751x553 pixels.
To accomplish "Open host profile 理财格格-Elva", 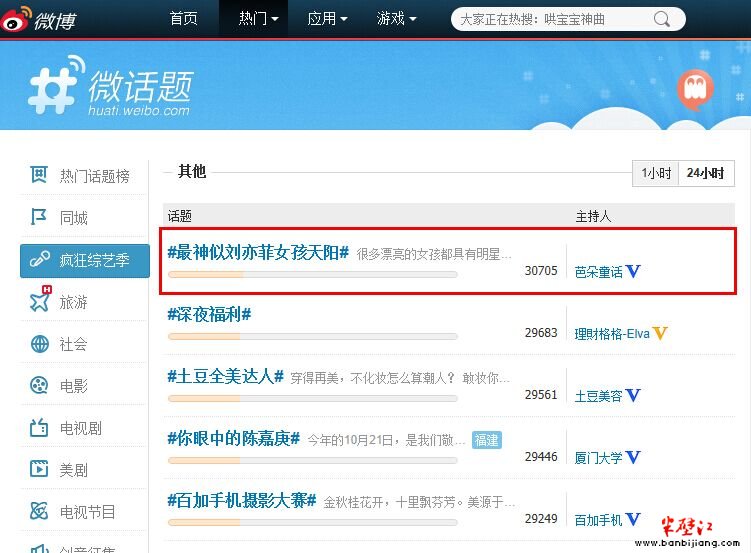I will (612, 333).
